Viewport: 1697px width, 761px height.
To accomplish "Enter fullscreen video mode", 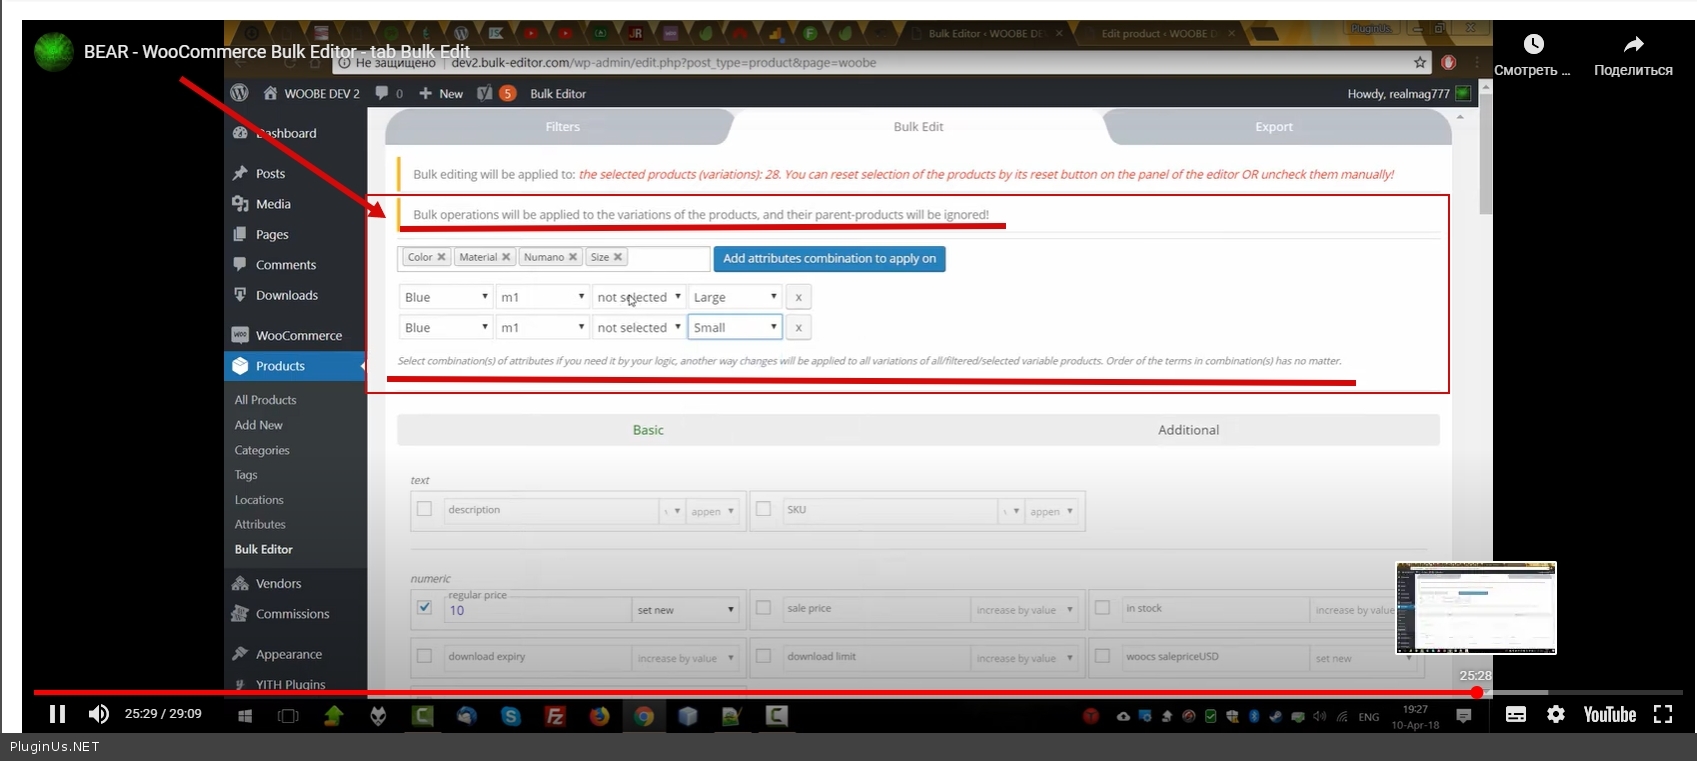I will [1662, 714].
